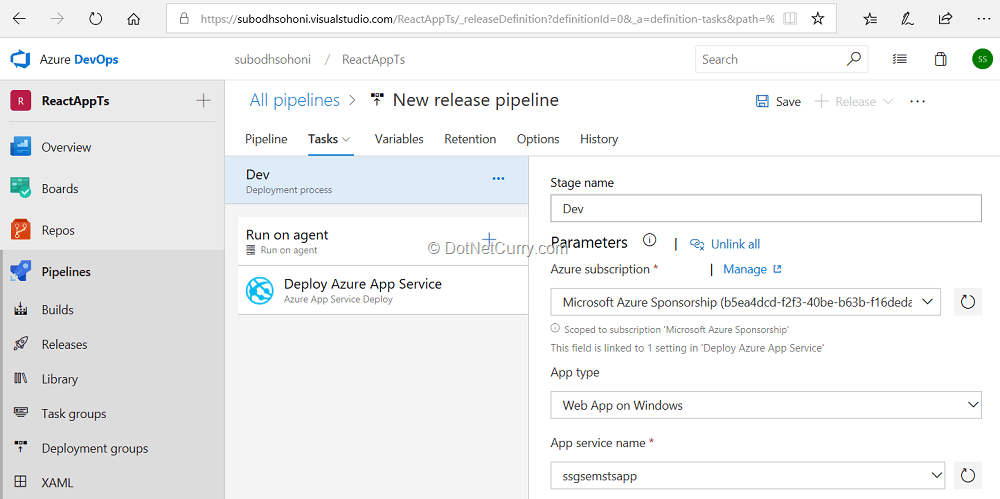Select Deploy Azure App Service task
Viewport: 1000px width, 499px height.
click(x=383, y=290)
